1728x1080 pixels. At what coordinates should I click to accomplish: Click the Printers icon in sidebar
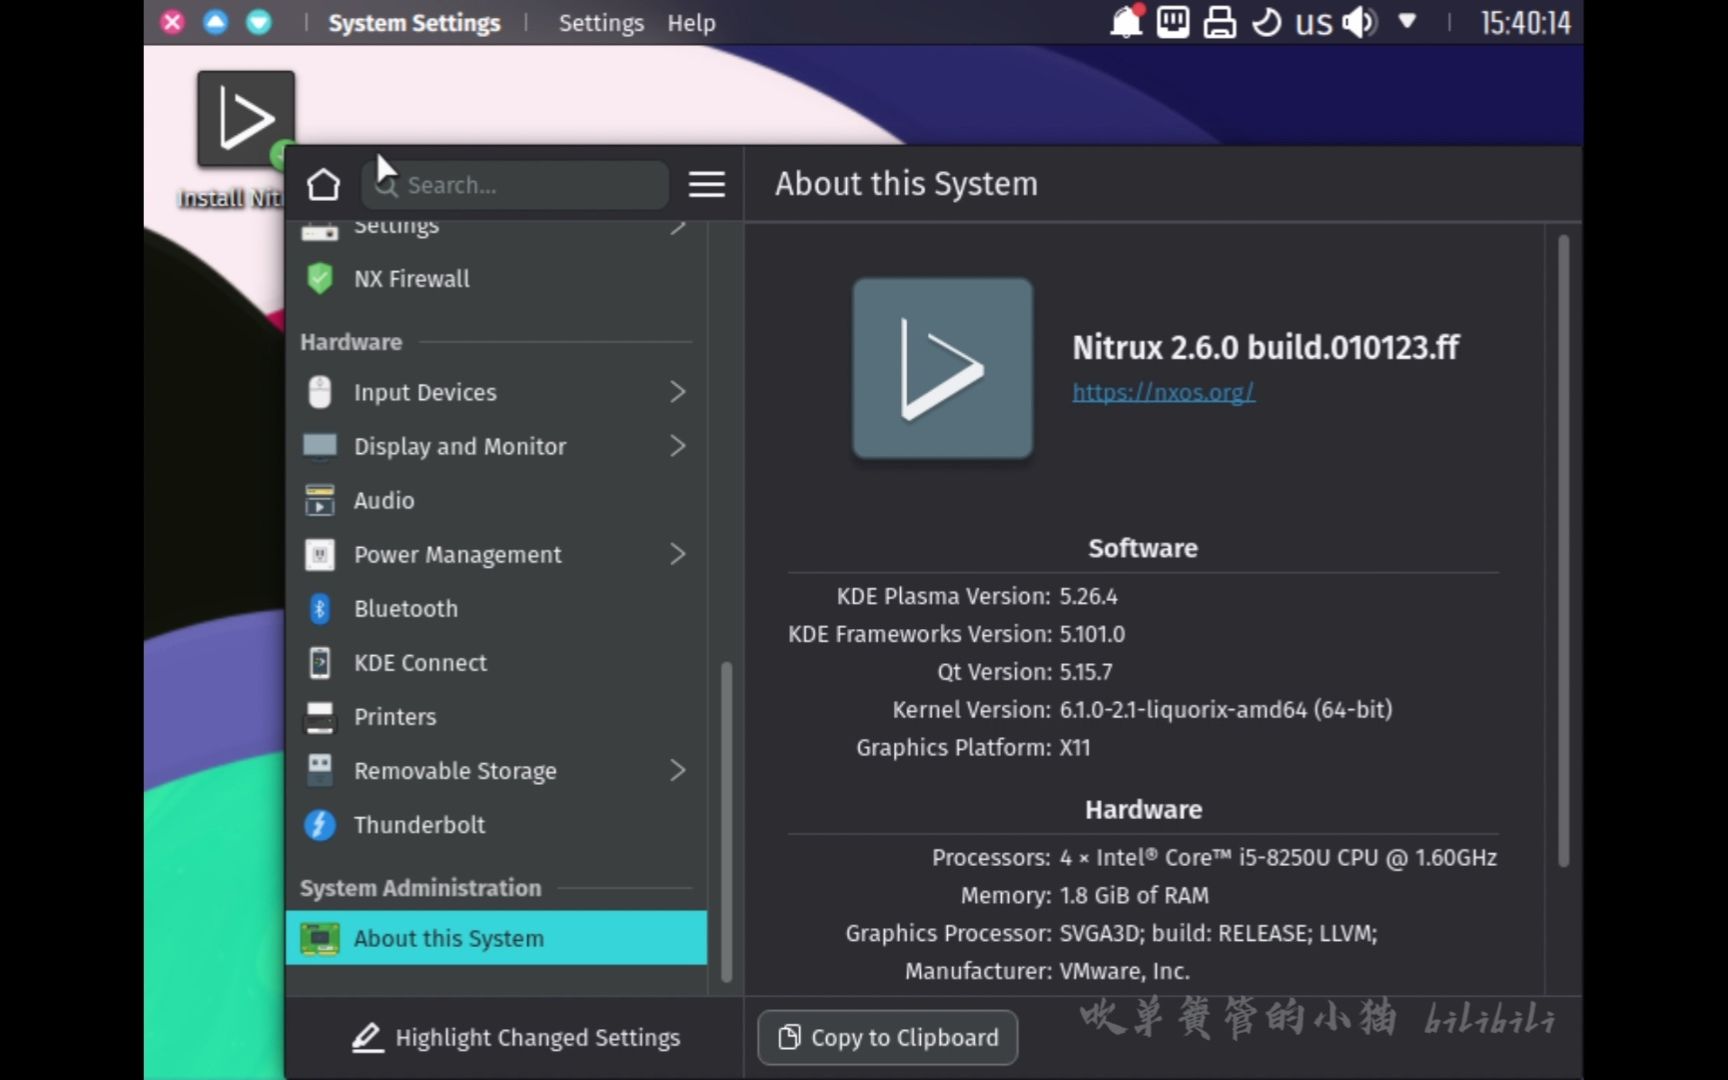[x=320, y=716]
